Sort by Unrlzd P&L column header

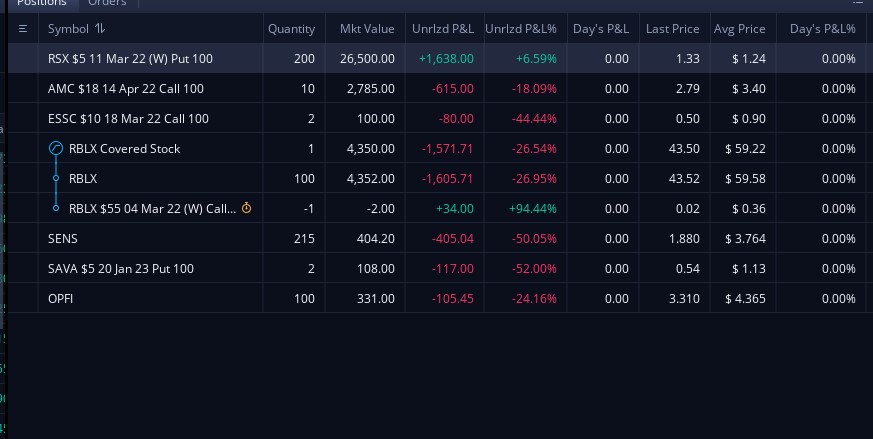click(x=443, y=29)
